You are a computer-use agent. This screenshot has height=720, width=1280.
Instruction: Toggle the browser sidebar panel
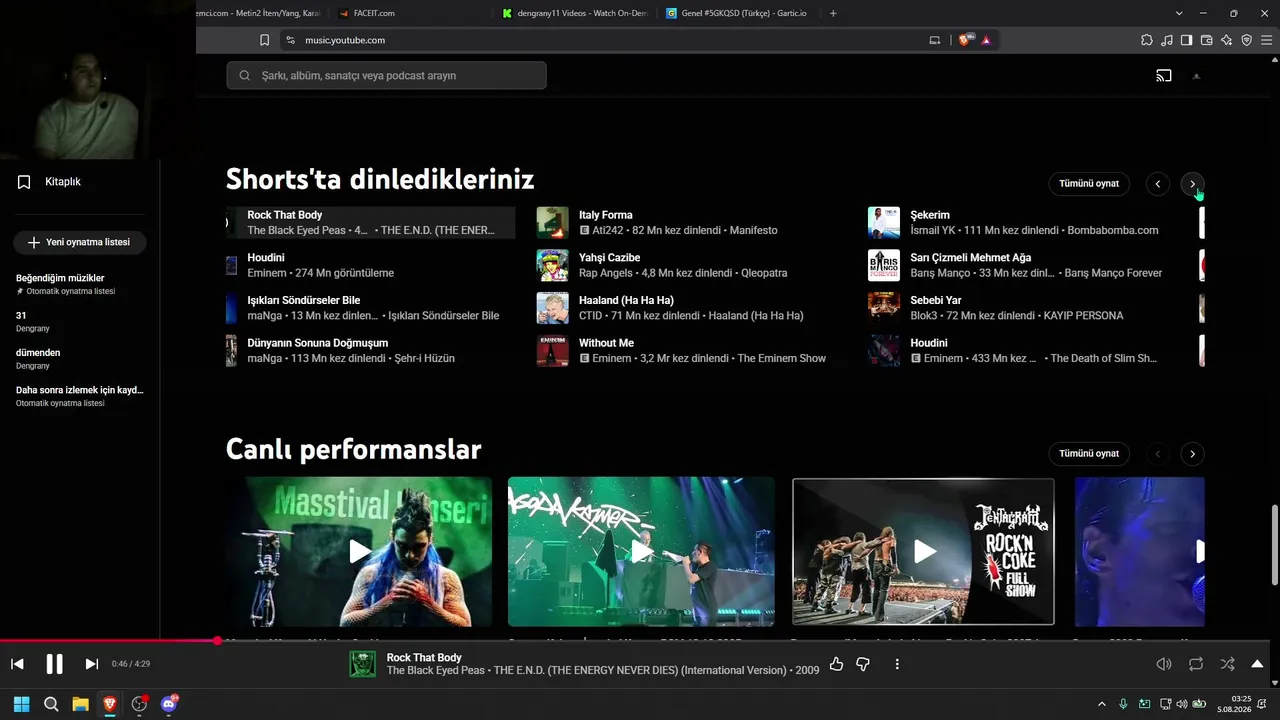point(1186,40)
